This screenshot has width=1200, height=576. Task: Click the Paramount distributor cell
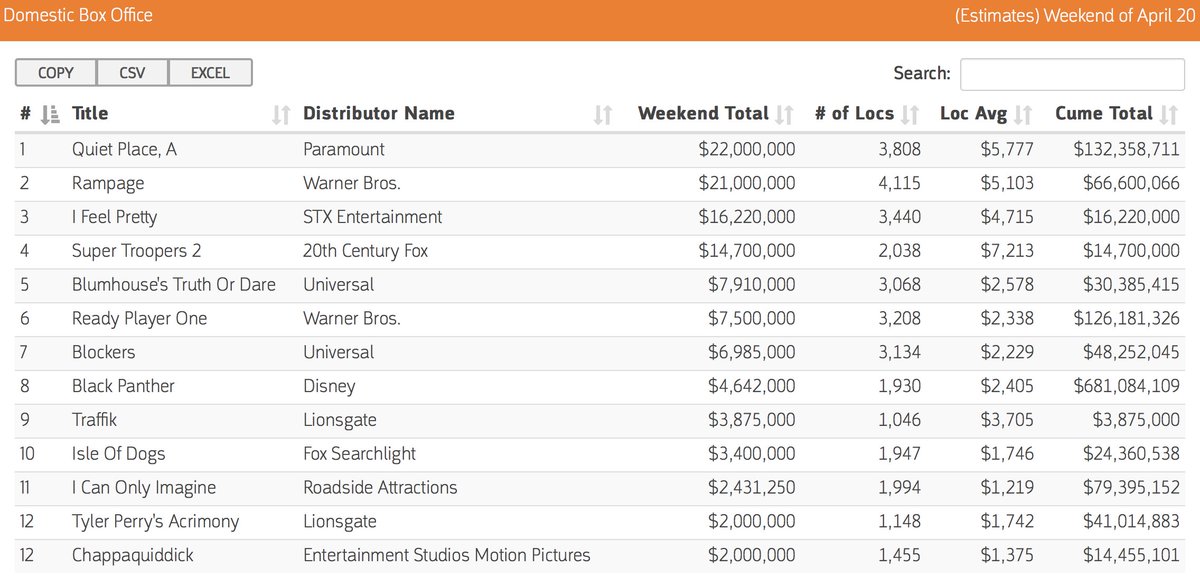[x=344, y=150]
